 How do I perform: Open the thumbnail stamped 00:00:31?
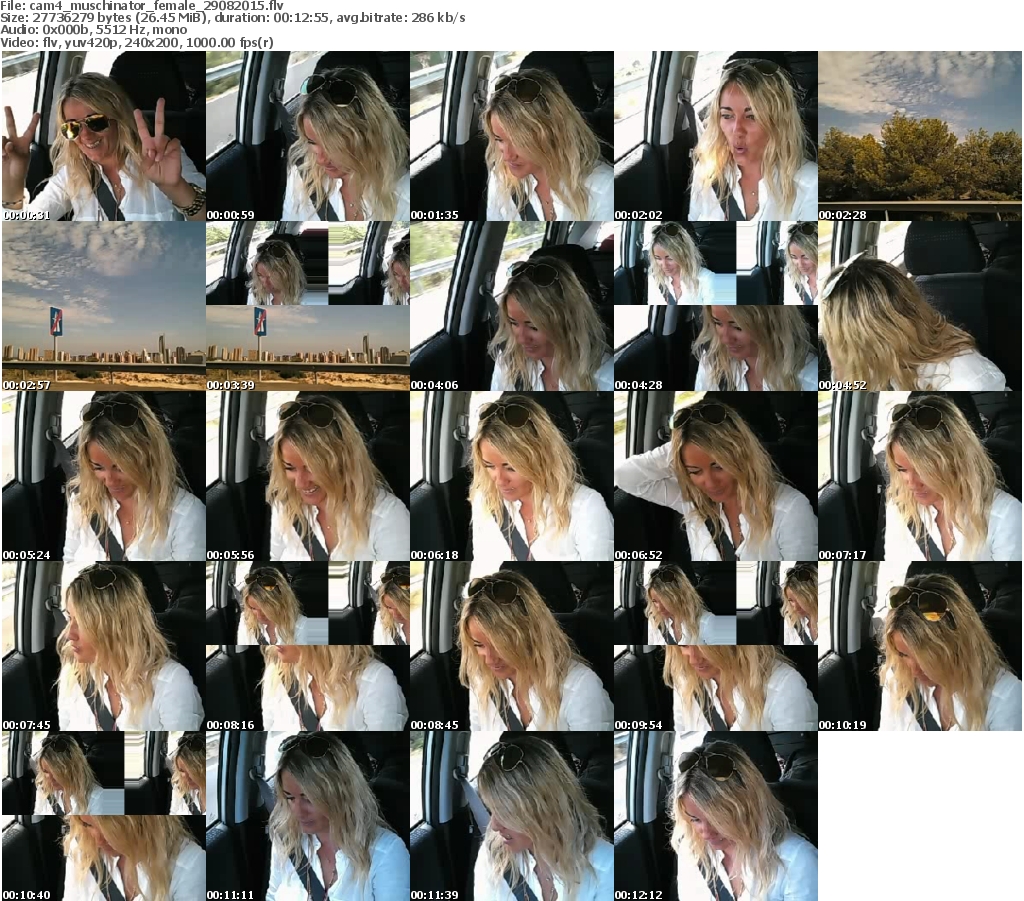pyautogui.click(x=104, y=136)
